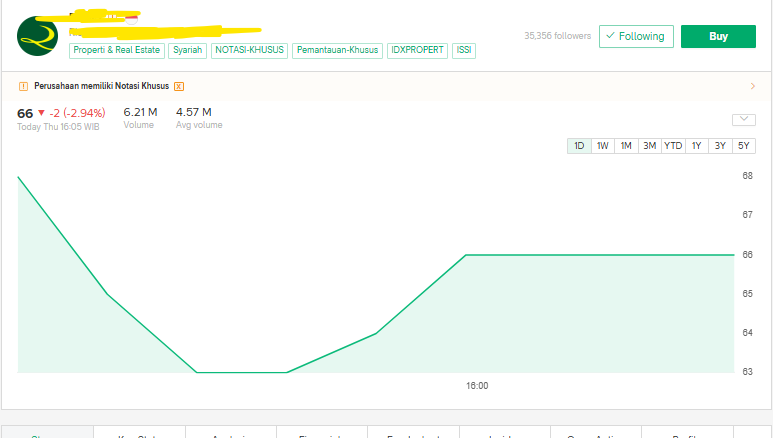Click the orange X notation badge
The height and width of the screenshot is (438, 773).
(179, 86)
